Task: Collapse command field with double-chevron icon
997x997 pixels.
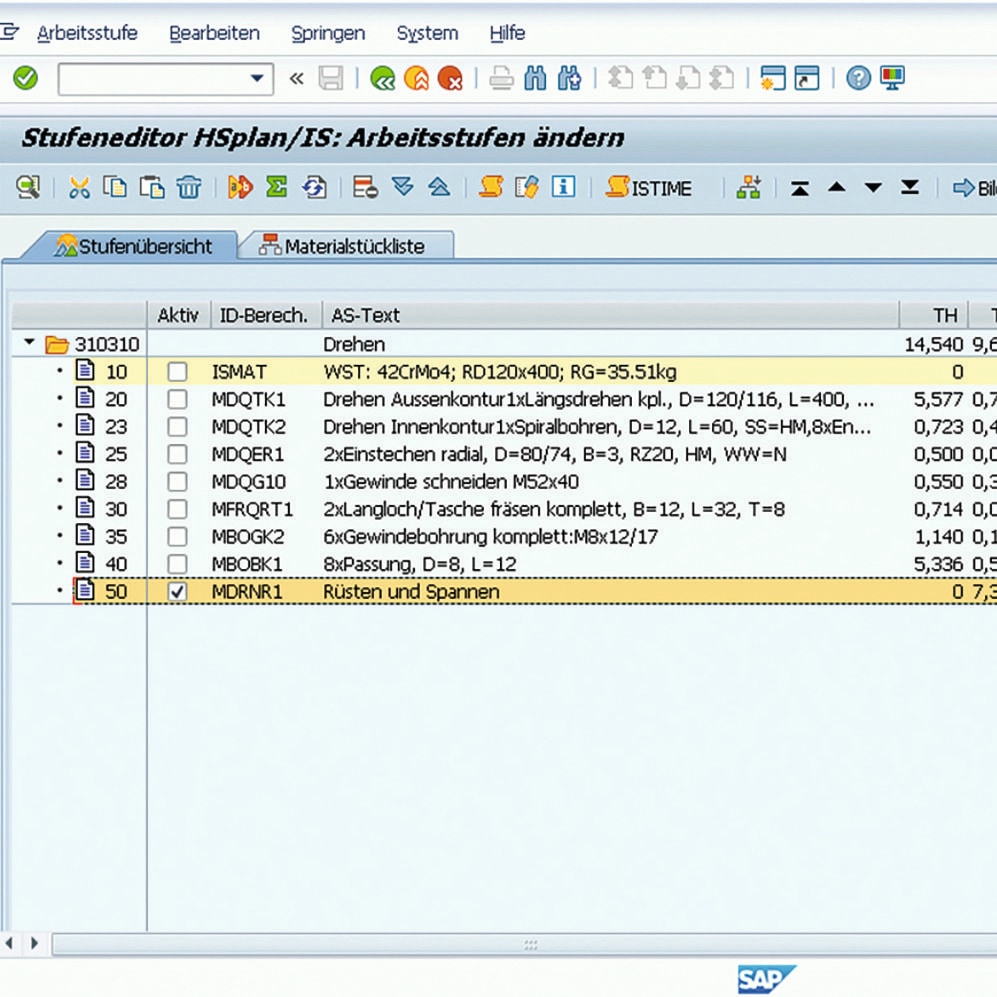Action: click(x=296, y=78)
